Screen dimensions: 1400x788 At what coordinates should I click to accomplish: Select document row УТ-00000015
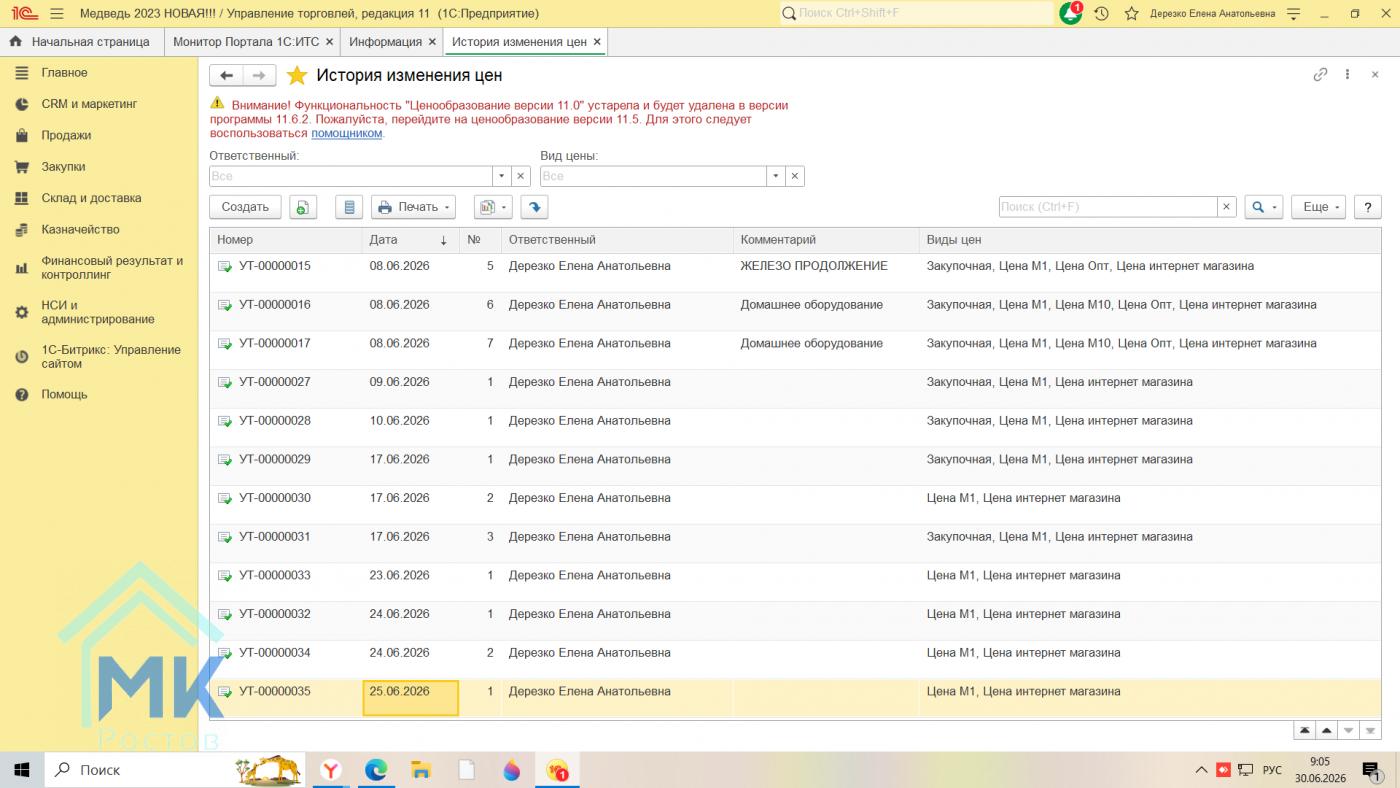point(795,272)
